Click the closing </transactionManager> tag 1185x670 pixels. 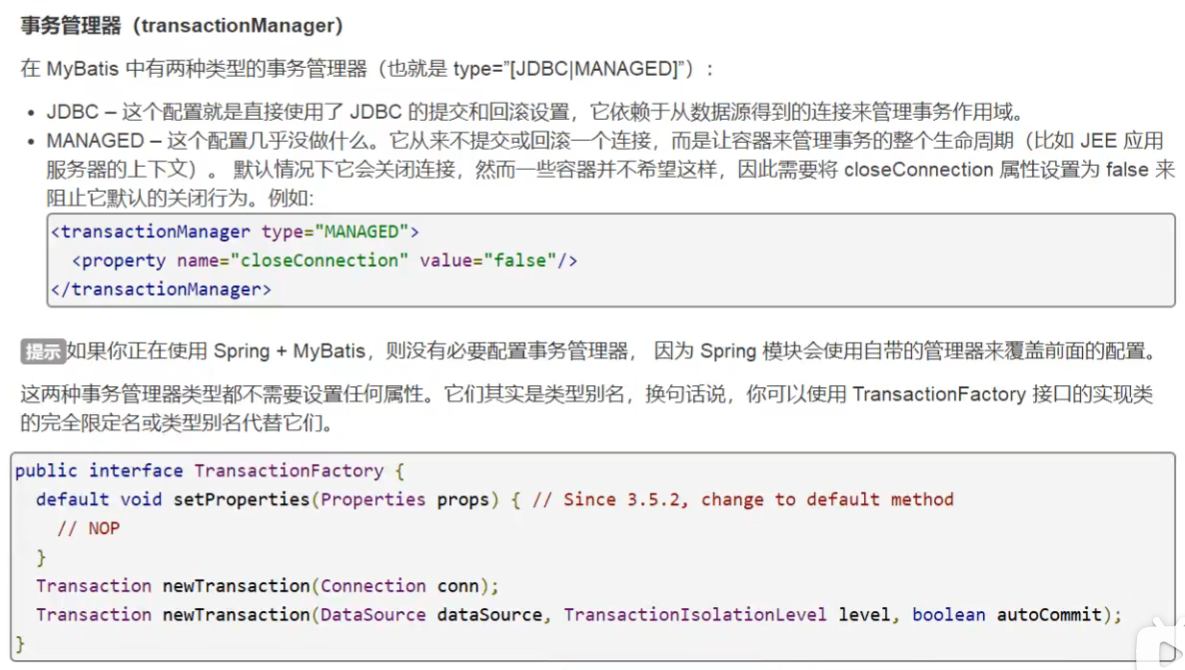(x=161, y=290)
